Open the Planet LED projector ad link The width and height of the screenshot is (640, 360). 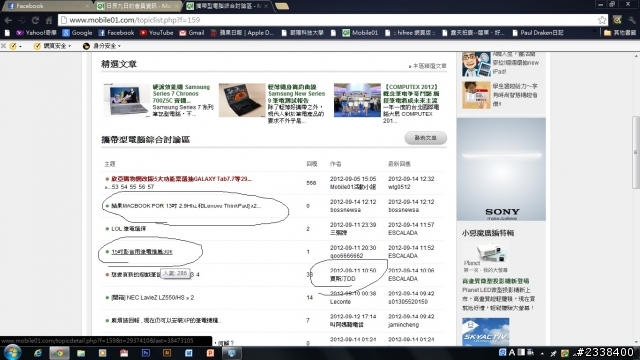click(x=496, y=281)
